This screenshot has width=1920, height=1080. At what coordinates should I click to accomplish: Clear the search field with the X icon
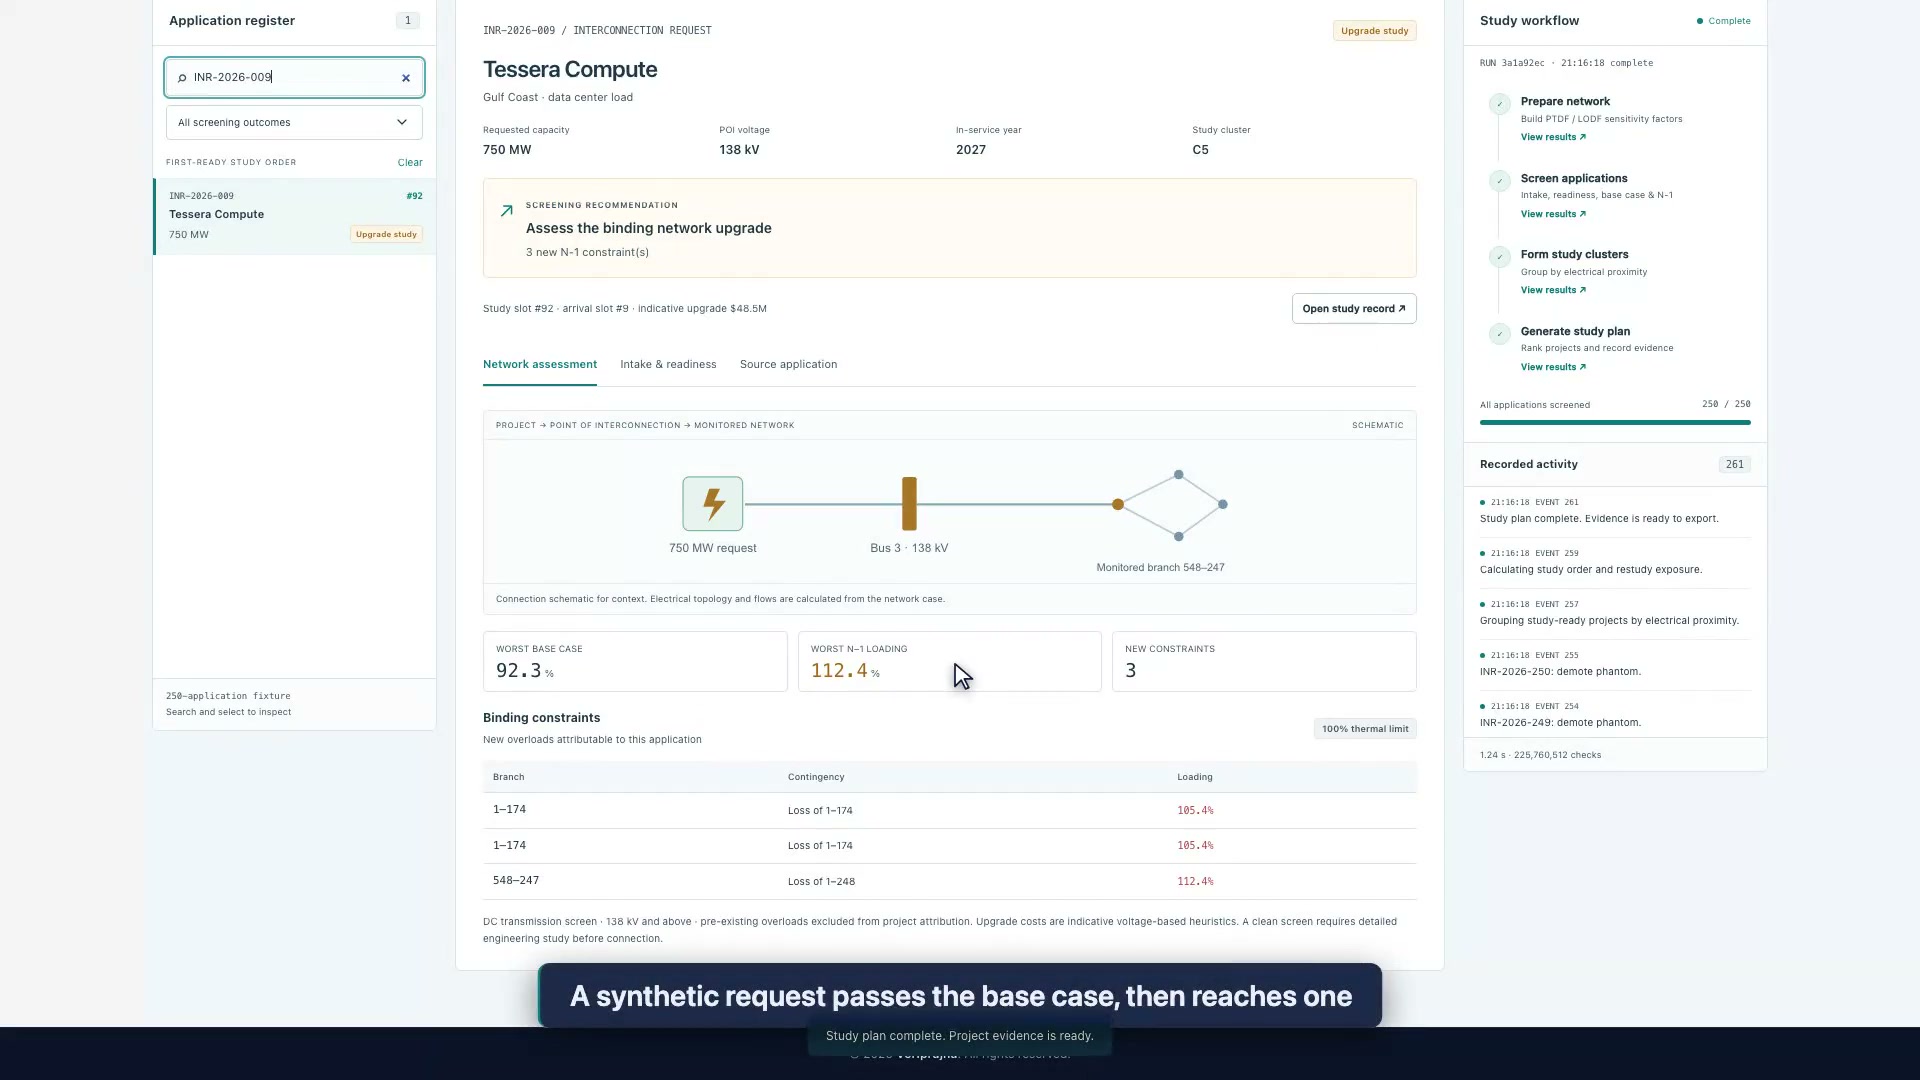[406, 78]
